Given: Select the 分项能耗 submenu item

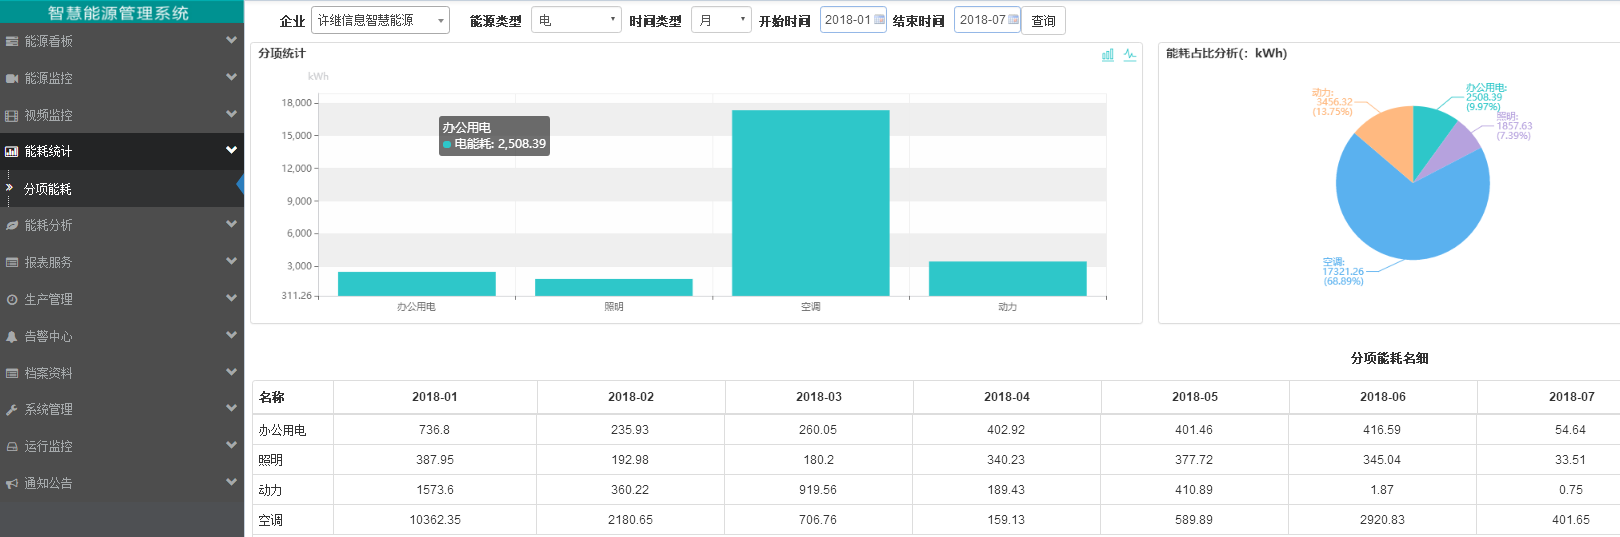Looking at the screenshot, I should (x=48, y=189).
